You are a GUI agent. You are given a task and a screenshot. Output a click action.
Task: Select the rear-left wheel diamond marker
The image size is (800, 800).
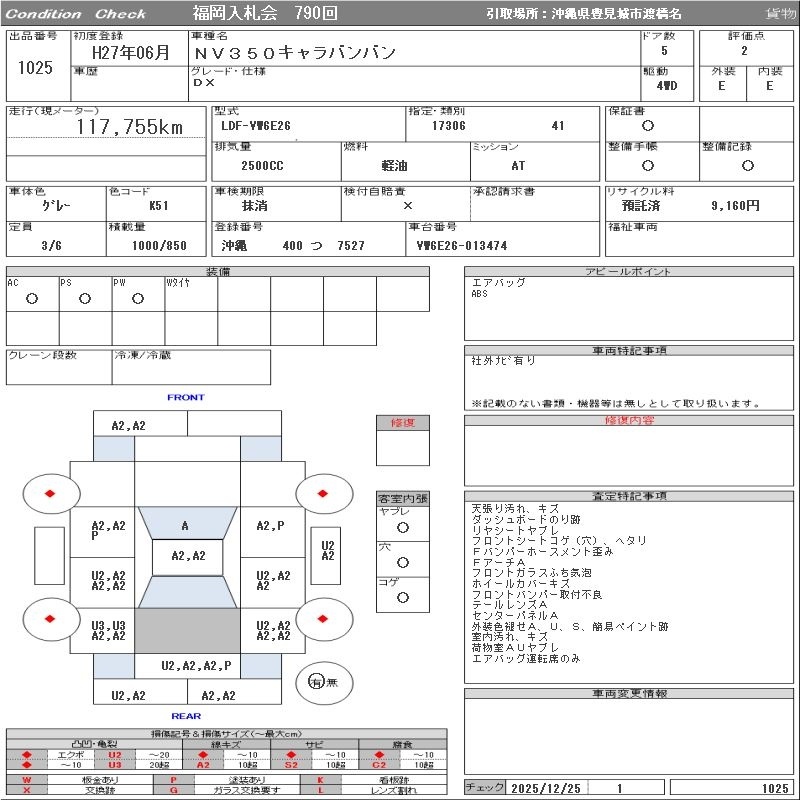[x=49, y=619]
